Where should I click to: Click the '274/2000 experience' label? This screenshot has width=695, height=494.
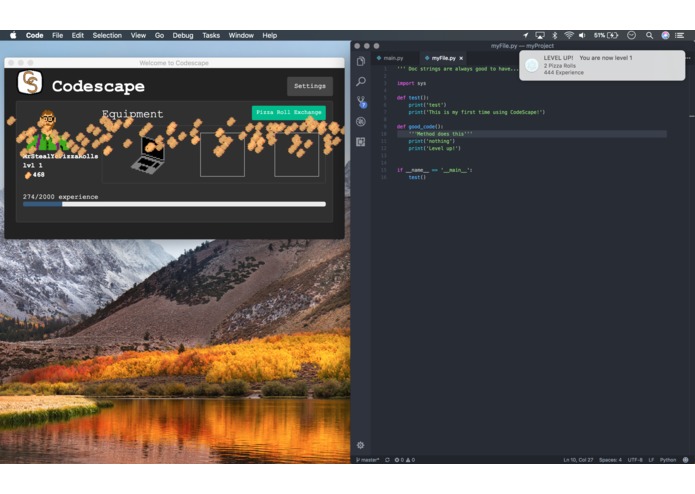coord(61,197)
